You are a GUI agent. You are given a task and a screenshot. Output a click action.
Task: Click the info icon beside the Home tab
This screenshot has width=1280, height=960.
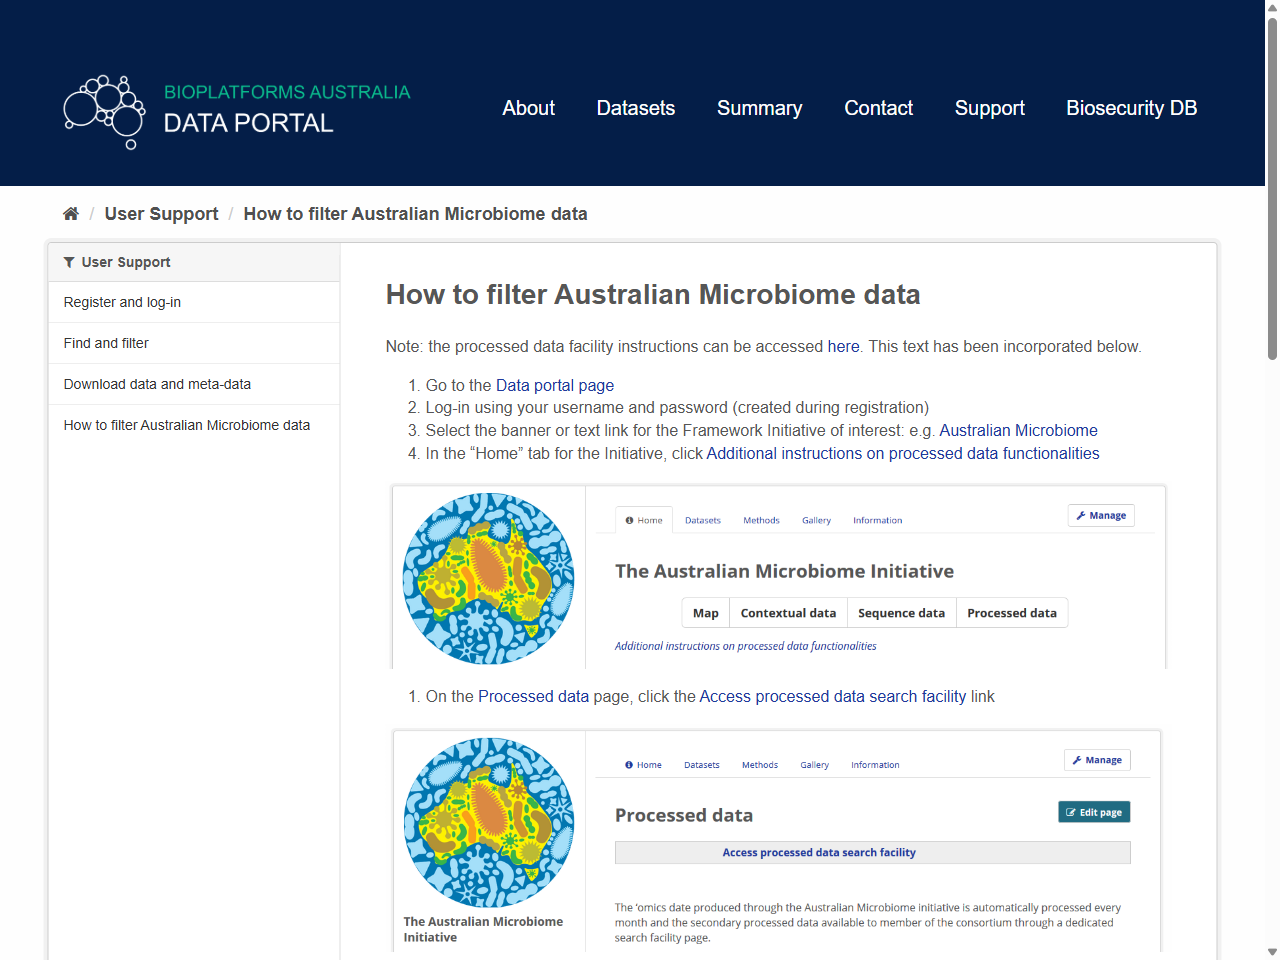click(x=627, y=520)
